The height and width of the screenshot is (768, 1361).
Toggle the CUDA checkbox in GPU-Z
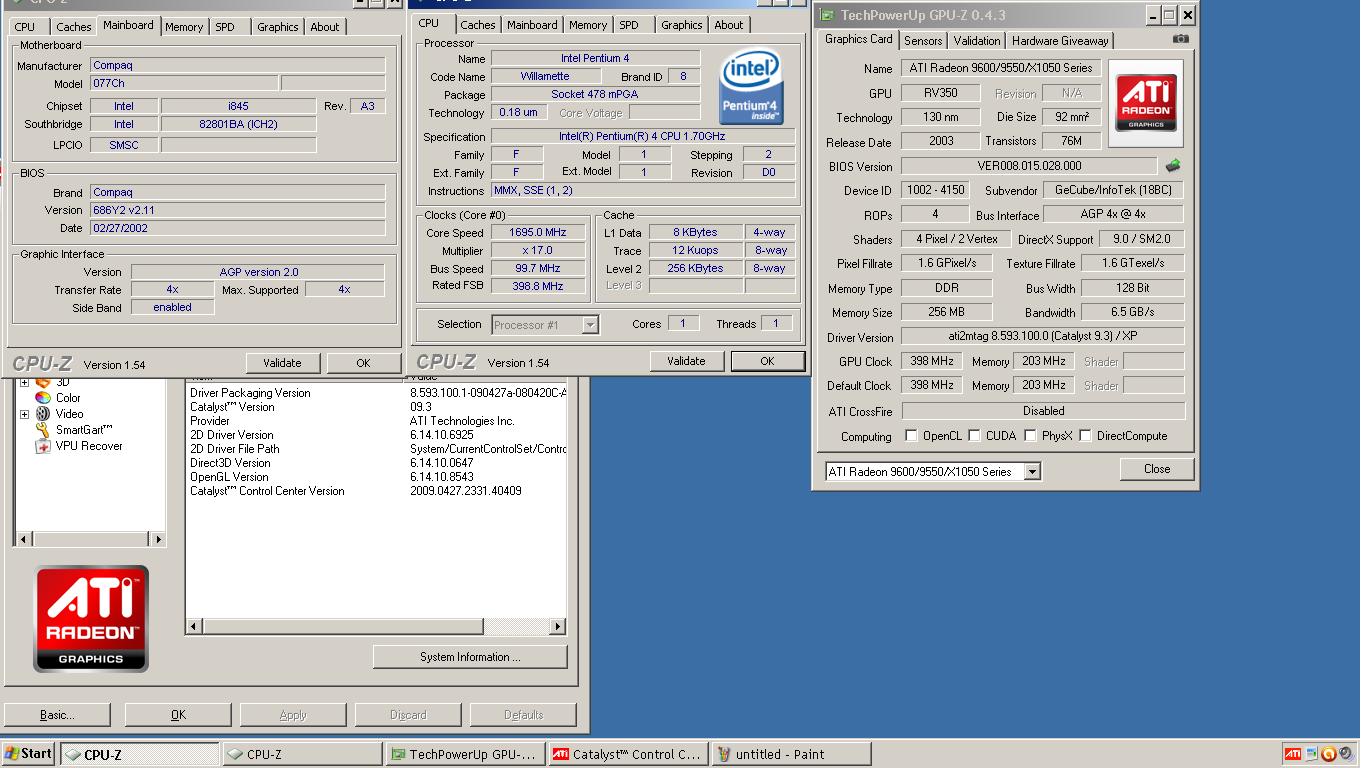[x=974, y=436]
